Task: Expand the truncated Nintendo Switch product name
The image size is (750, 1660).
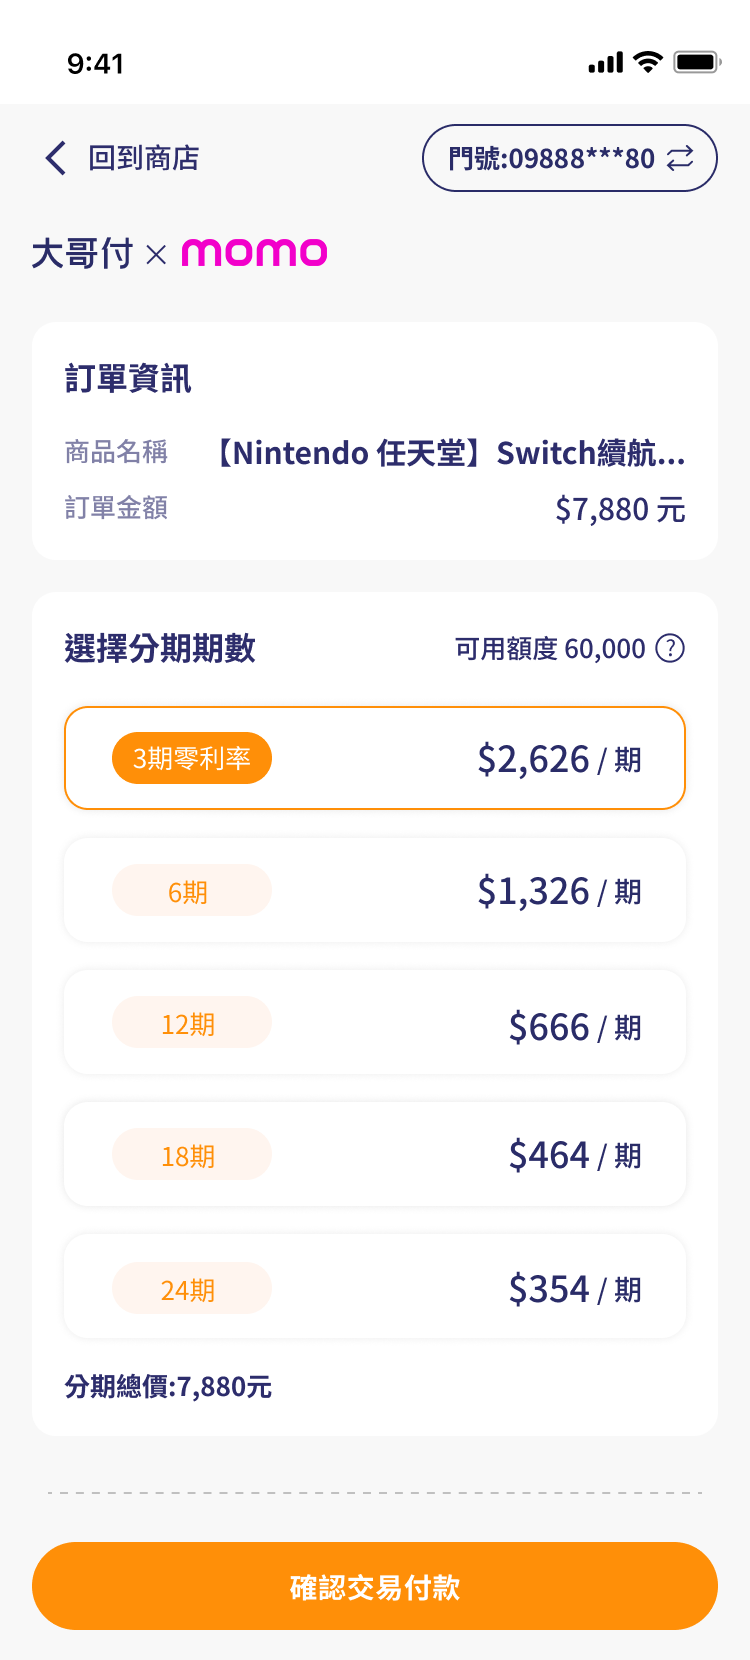Action: click(x=450, y=454)
